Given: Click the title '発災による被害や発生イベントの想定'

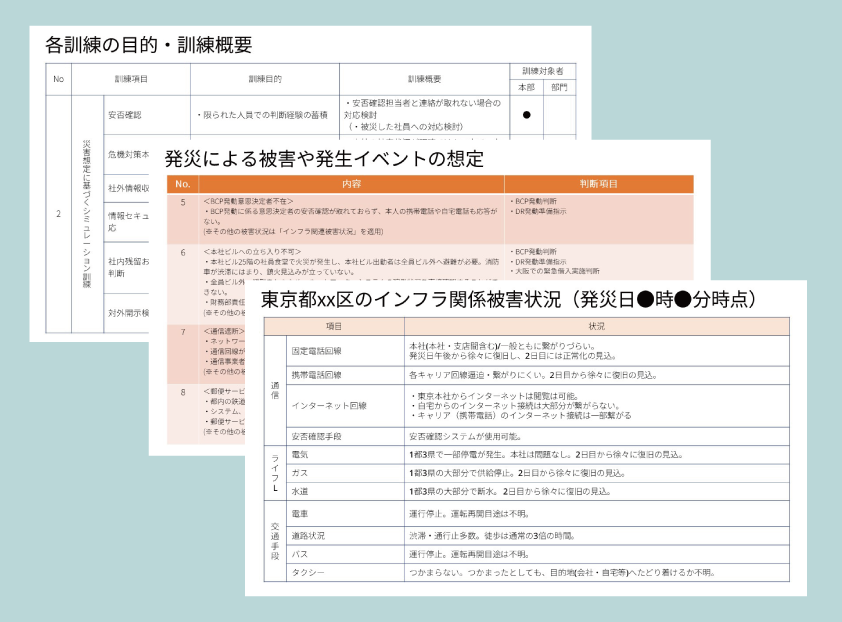Looking at the screenshot, I should (x=324, y=159).
